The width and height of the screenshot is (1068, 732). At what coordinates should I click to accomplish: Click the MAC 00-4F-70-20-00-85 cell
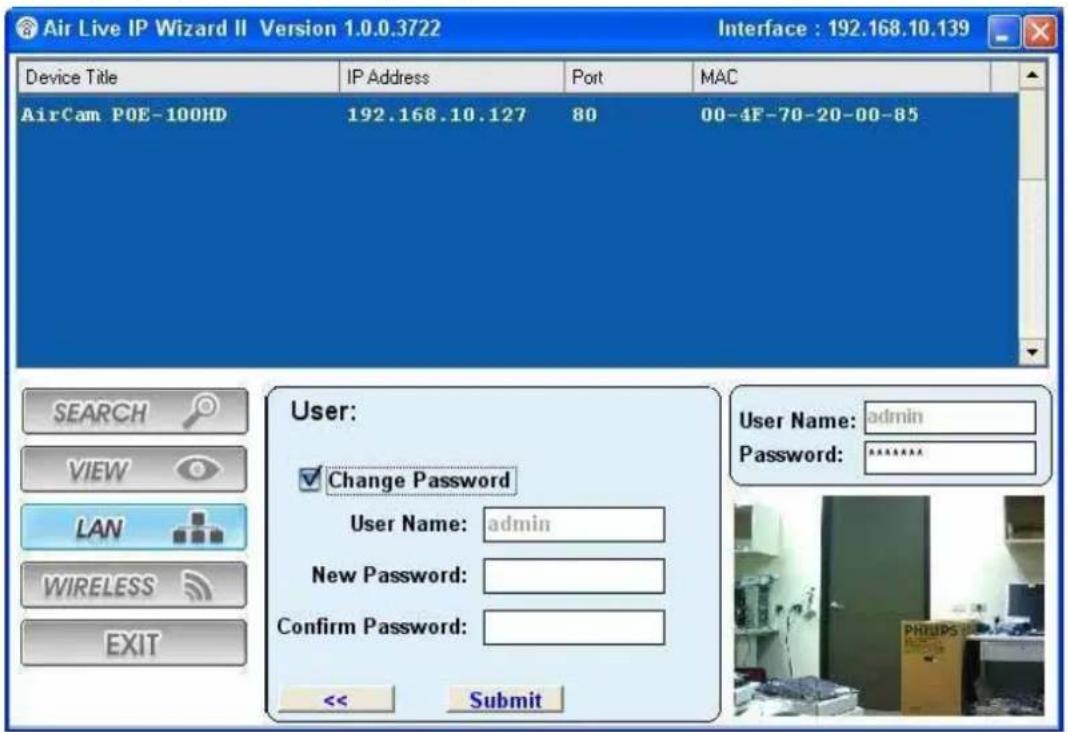(x=809, y=114)
